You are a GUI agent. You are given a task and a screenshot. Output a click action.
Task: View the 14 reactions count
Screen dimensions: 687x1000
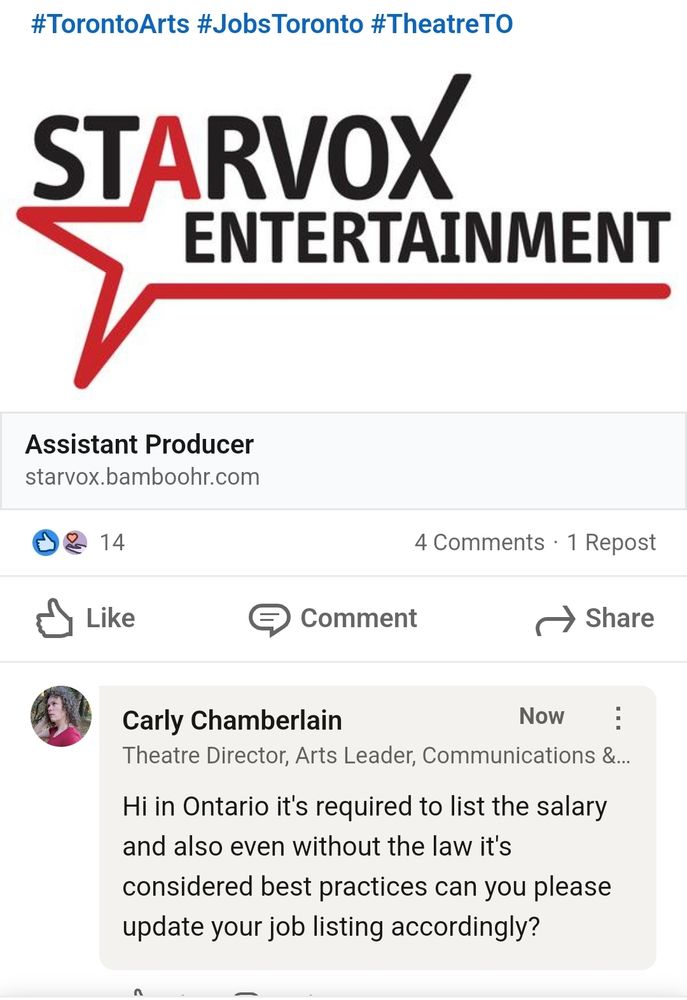[112, 542]
